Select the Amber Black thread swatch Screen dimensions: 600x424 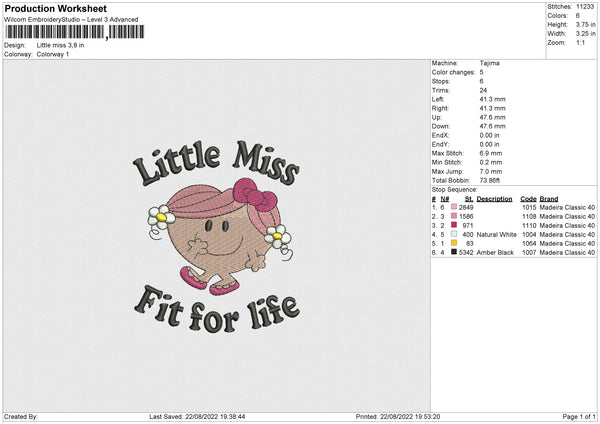(x=454, y=252)
